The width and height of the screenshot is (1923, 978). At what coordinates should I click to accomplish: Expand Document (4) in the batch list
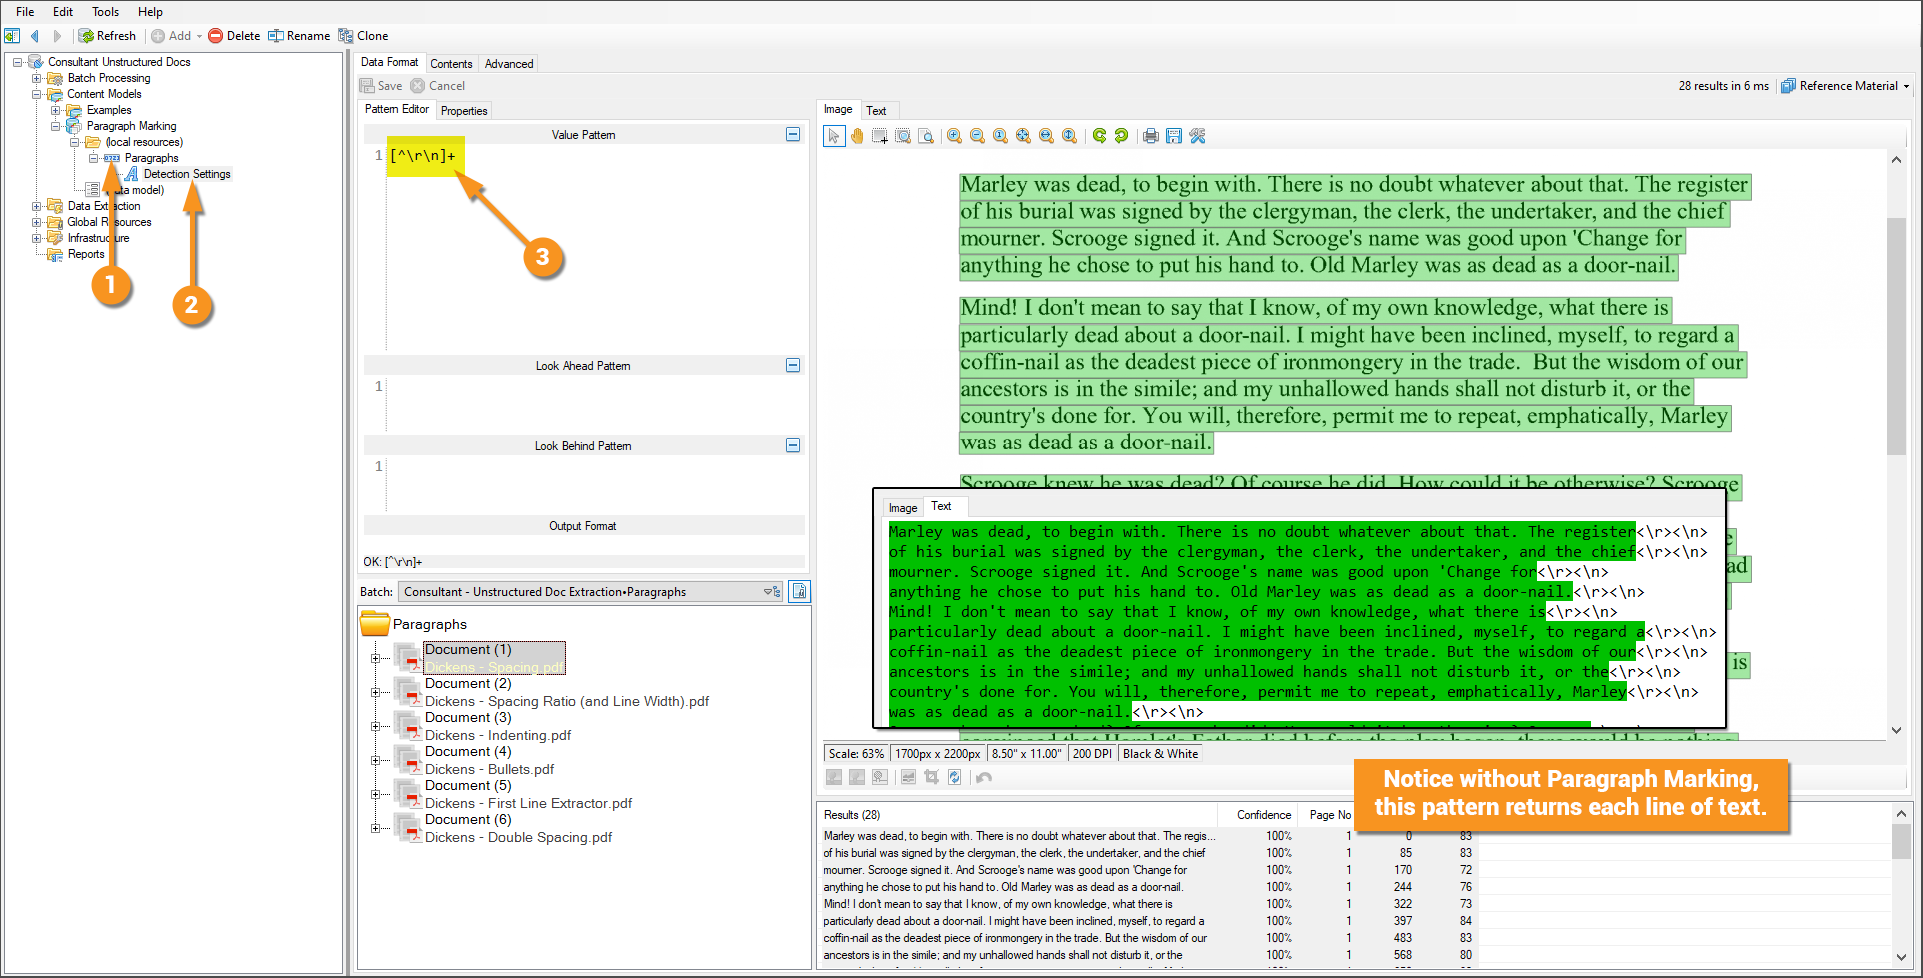pos(375,760)
